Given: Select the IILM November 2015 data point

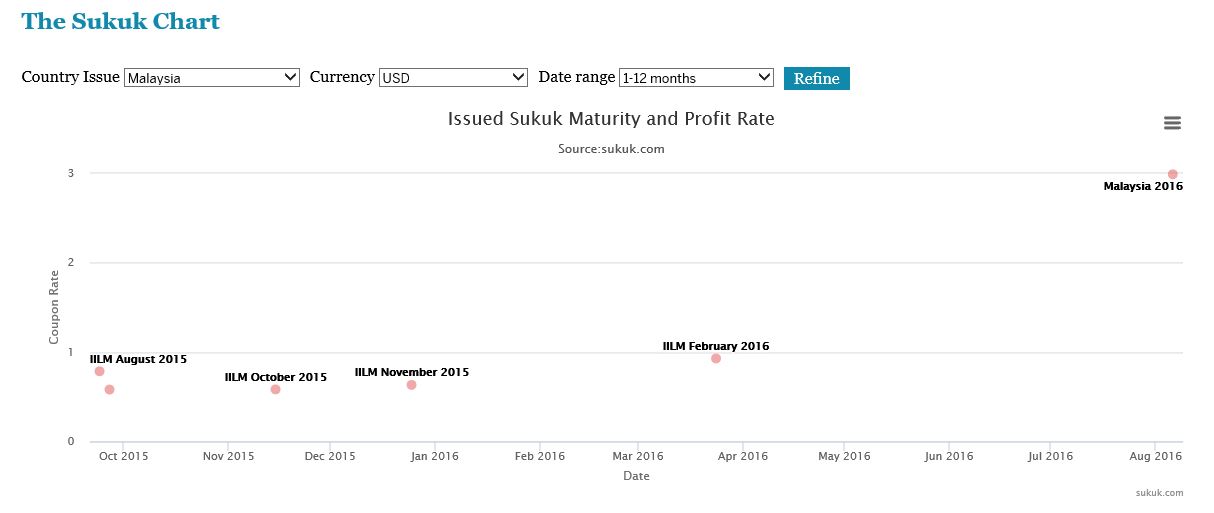Looking at the screenshot, I should [411, 385].
